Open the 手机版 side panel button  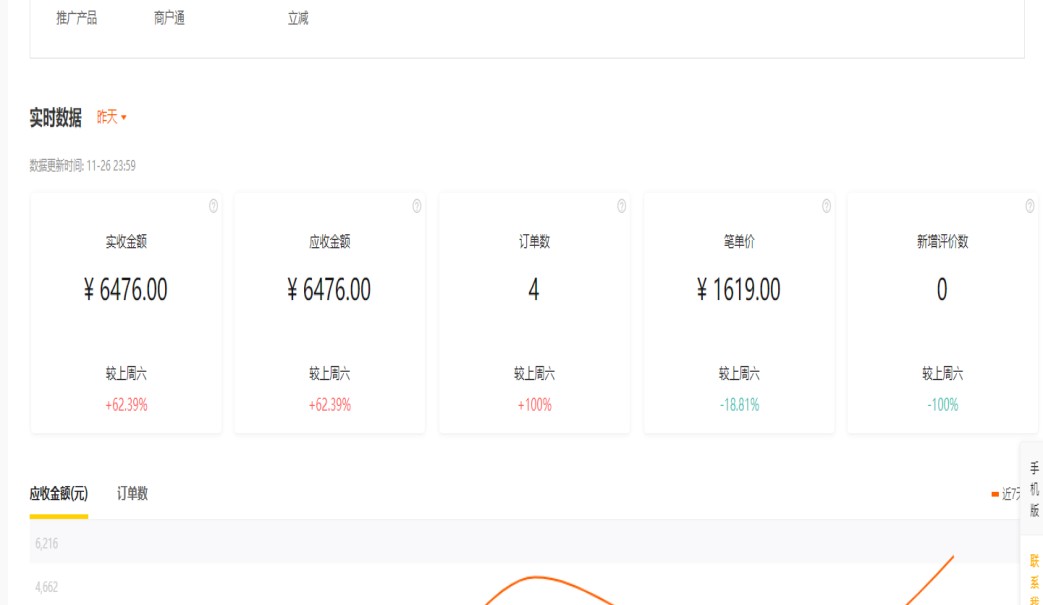point(1034,489)
